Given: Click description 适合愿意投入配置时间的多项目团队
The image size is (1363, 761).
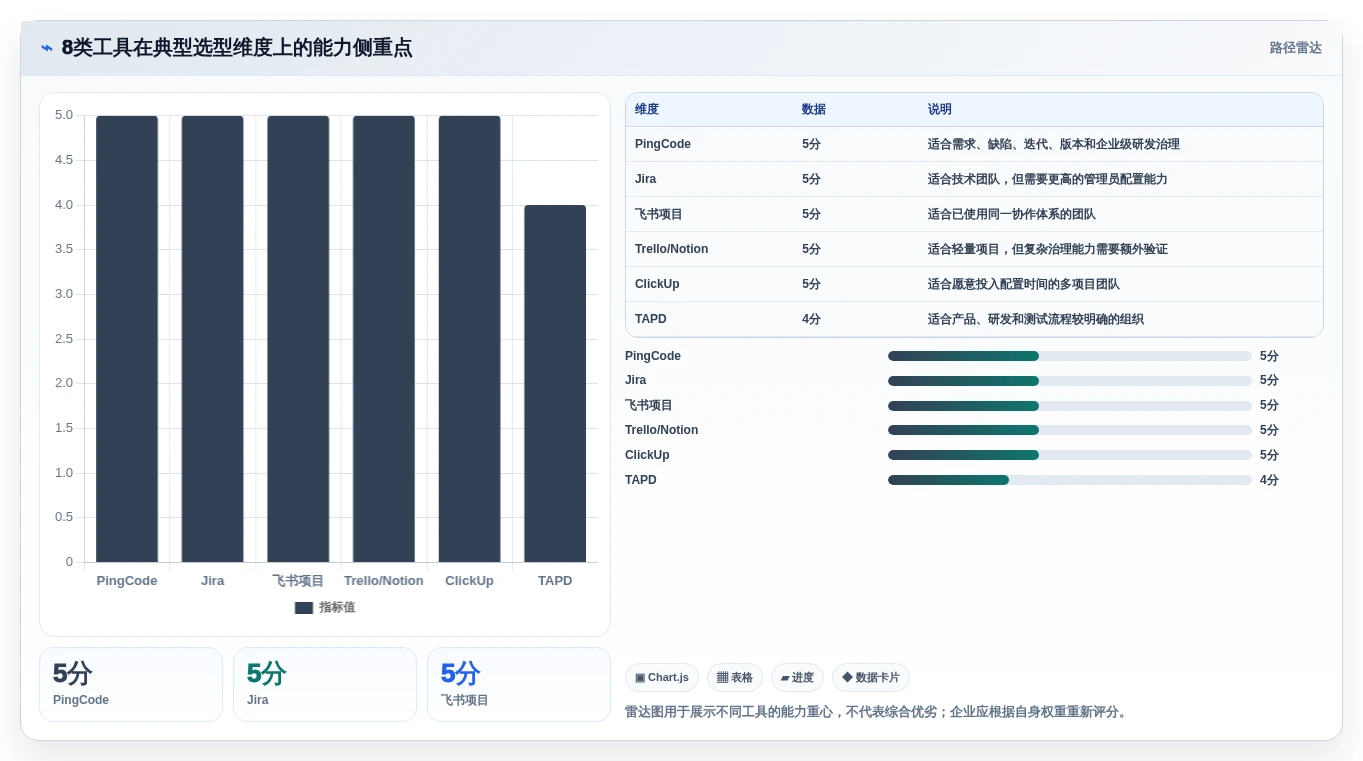Looking at the screenshot, I should [x=1024, y=284].
